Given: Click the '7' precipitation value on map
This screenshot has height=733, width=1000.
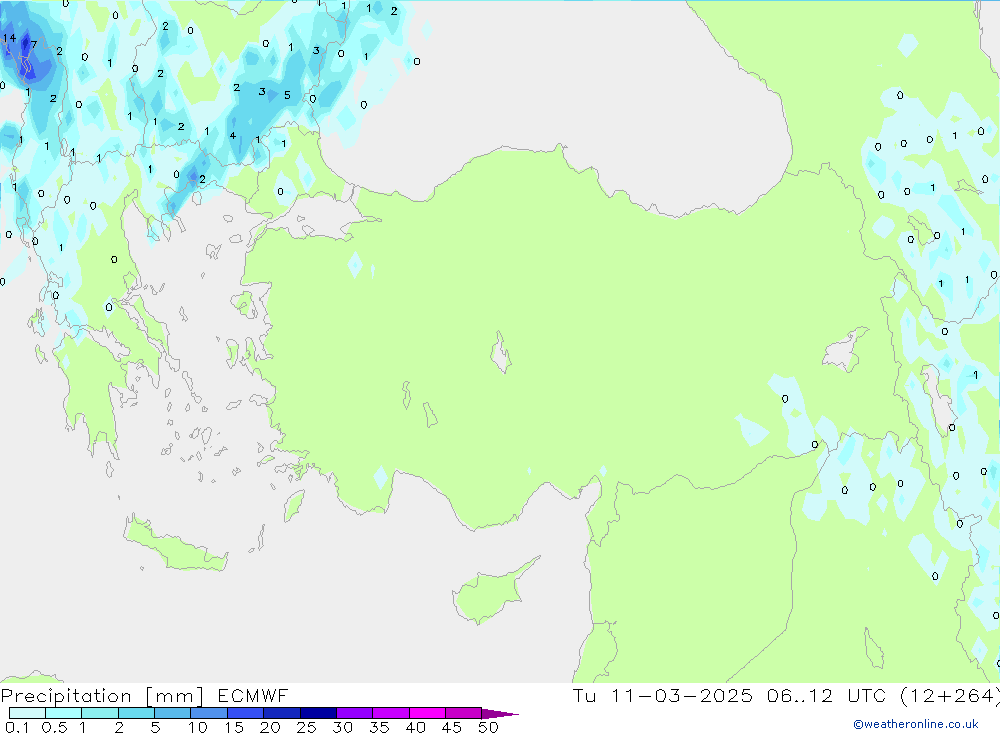Looking at the screenshot, I should [34, 45].
